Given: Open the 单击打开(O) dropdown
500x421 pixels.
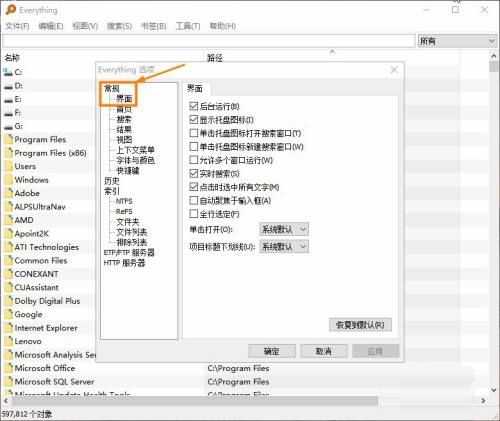Looking at the screenshot, I should coord(284,229).
